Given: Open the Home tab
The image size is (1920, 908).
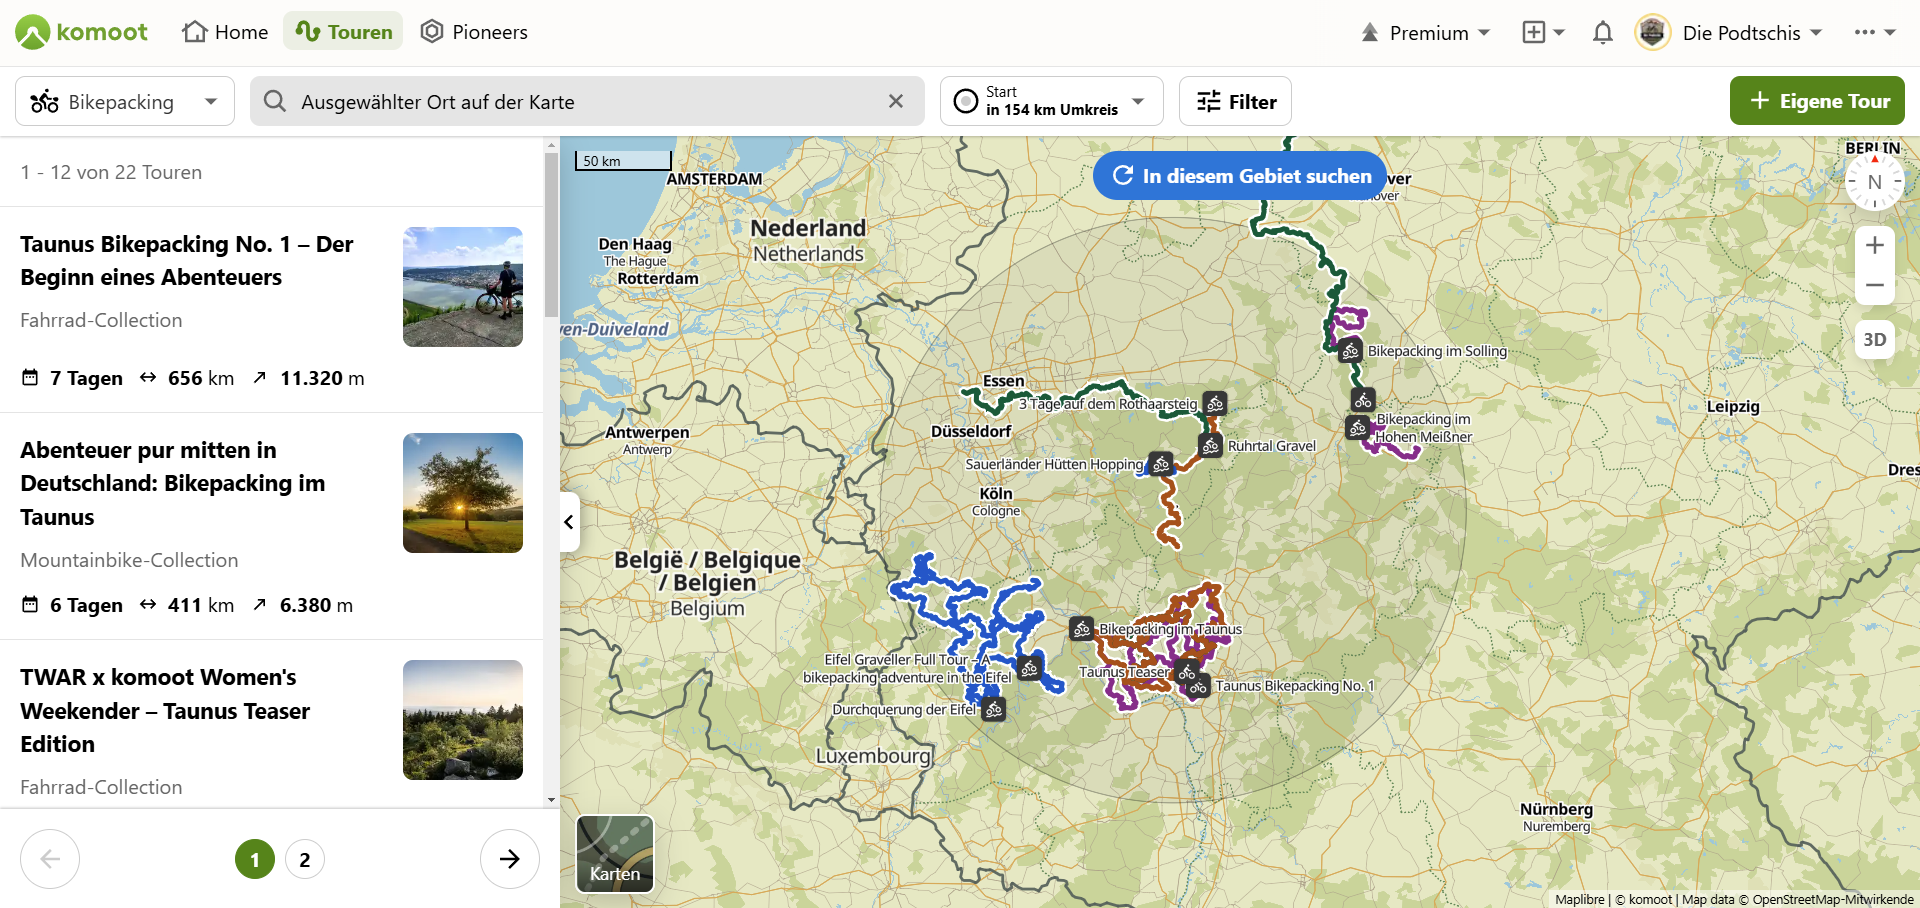Looking at the screenshot, I should 226,32.
